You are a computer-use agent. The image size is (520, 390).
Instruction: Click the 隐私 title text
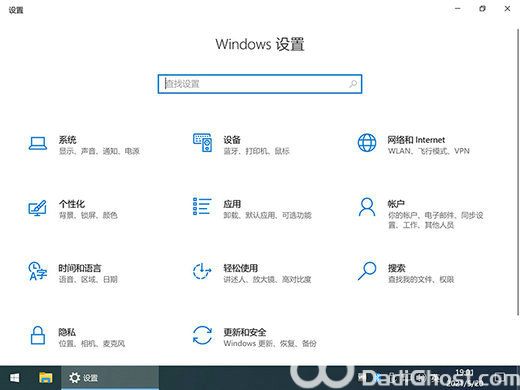pyautogui.click(x=67, y=332)
